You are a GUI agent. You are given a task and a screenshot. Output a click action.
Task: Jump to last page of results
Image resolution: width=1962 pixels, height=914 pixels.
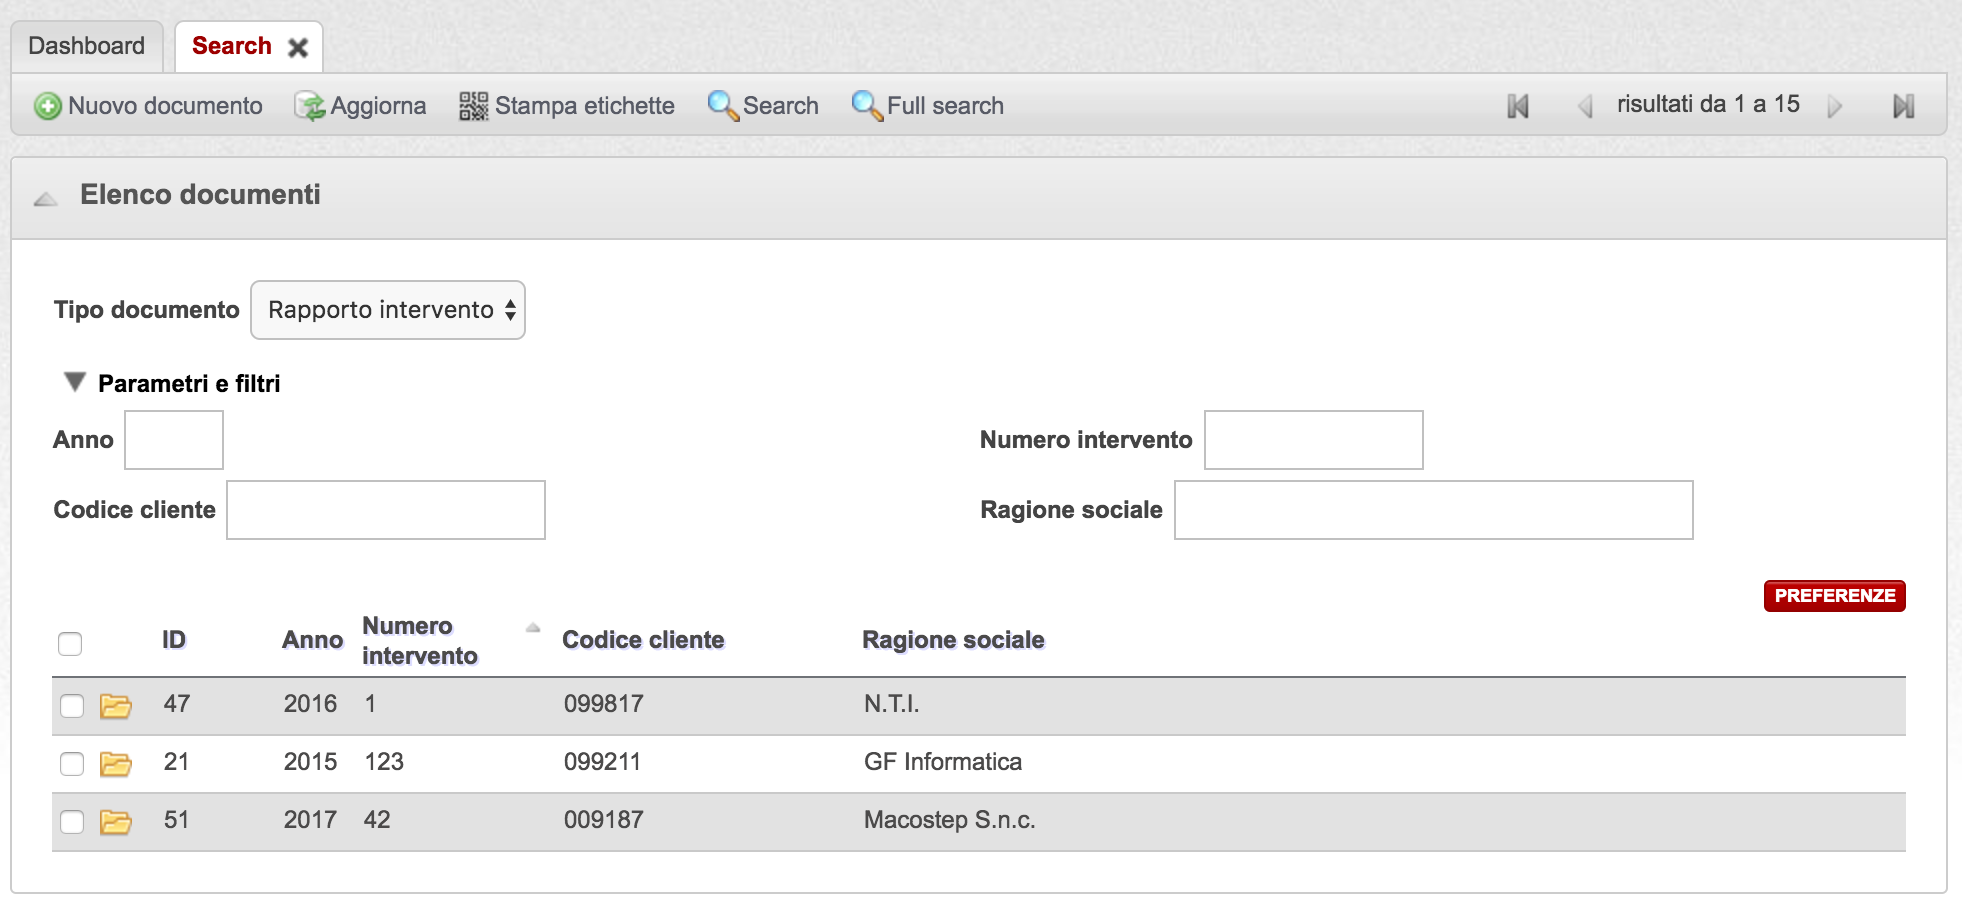click(1903, 106)
